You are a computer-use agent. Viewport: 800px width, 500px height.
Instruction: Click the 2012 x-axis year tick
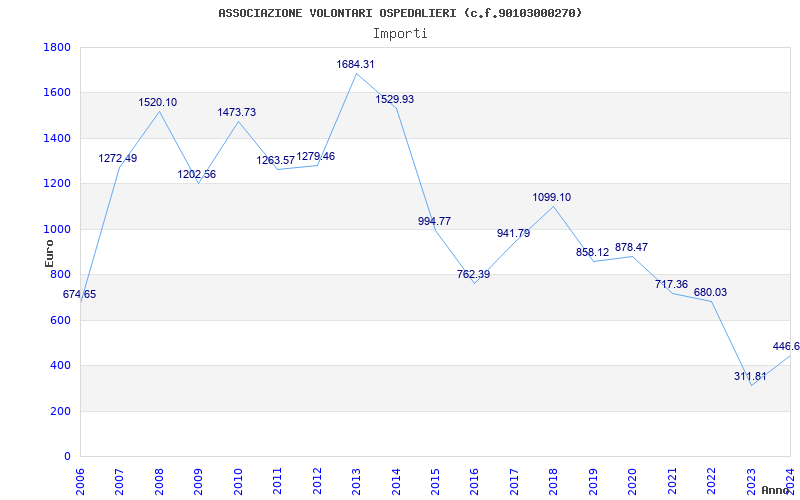click(317, 482)
